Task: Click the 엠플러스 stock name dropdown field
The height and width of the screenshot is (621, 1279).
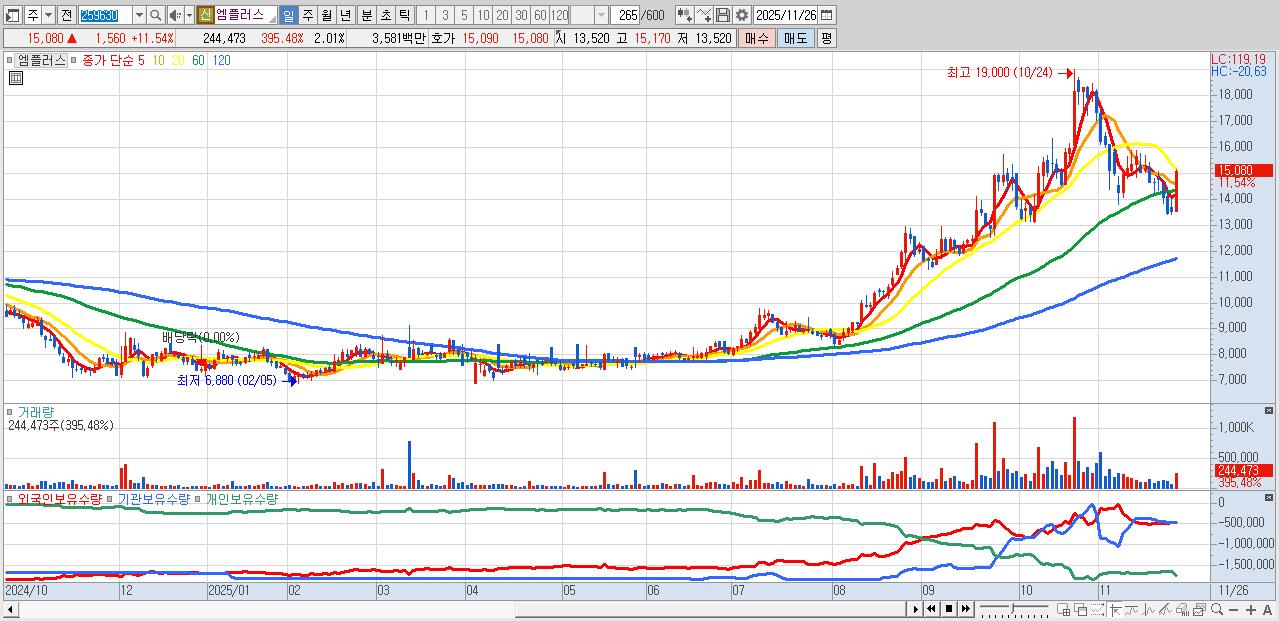Action: 246,15
